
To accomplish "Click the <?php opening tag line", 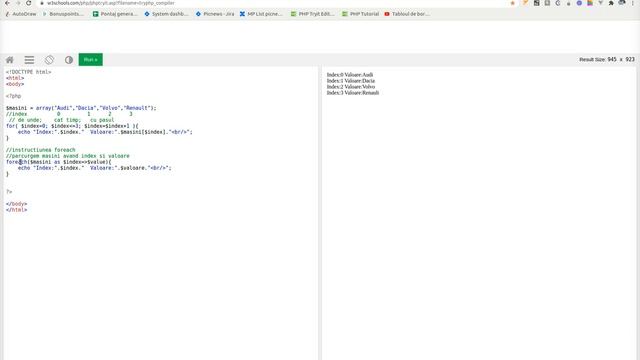I will (13, 96).
